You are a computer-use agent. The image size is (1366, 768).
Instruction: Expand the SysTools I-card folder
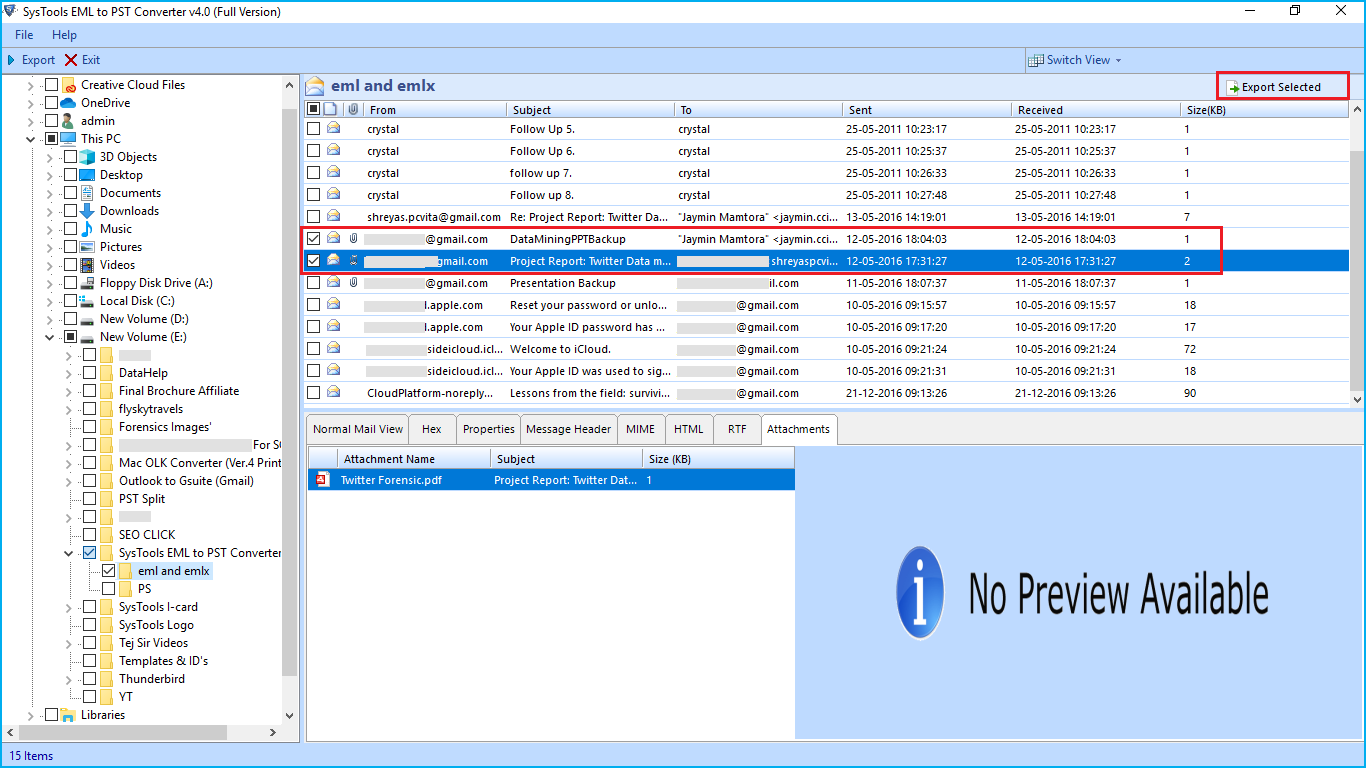pyautogui.click(x=69, y=607)
